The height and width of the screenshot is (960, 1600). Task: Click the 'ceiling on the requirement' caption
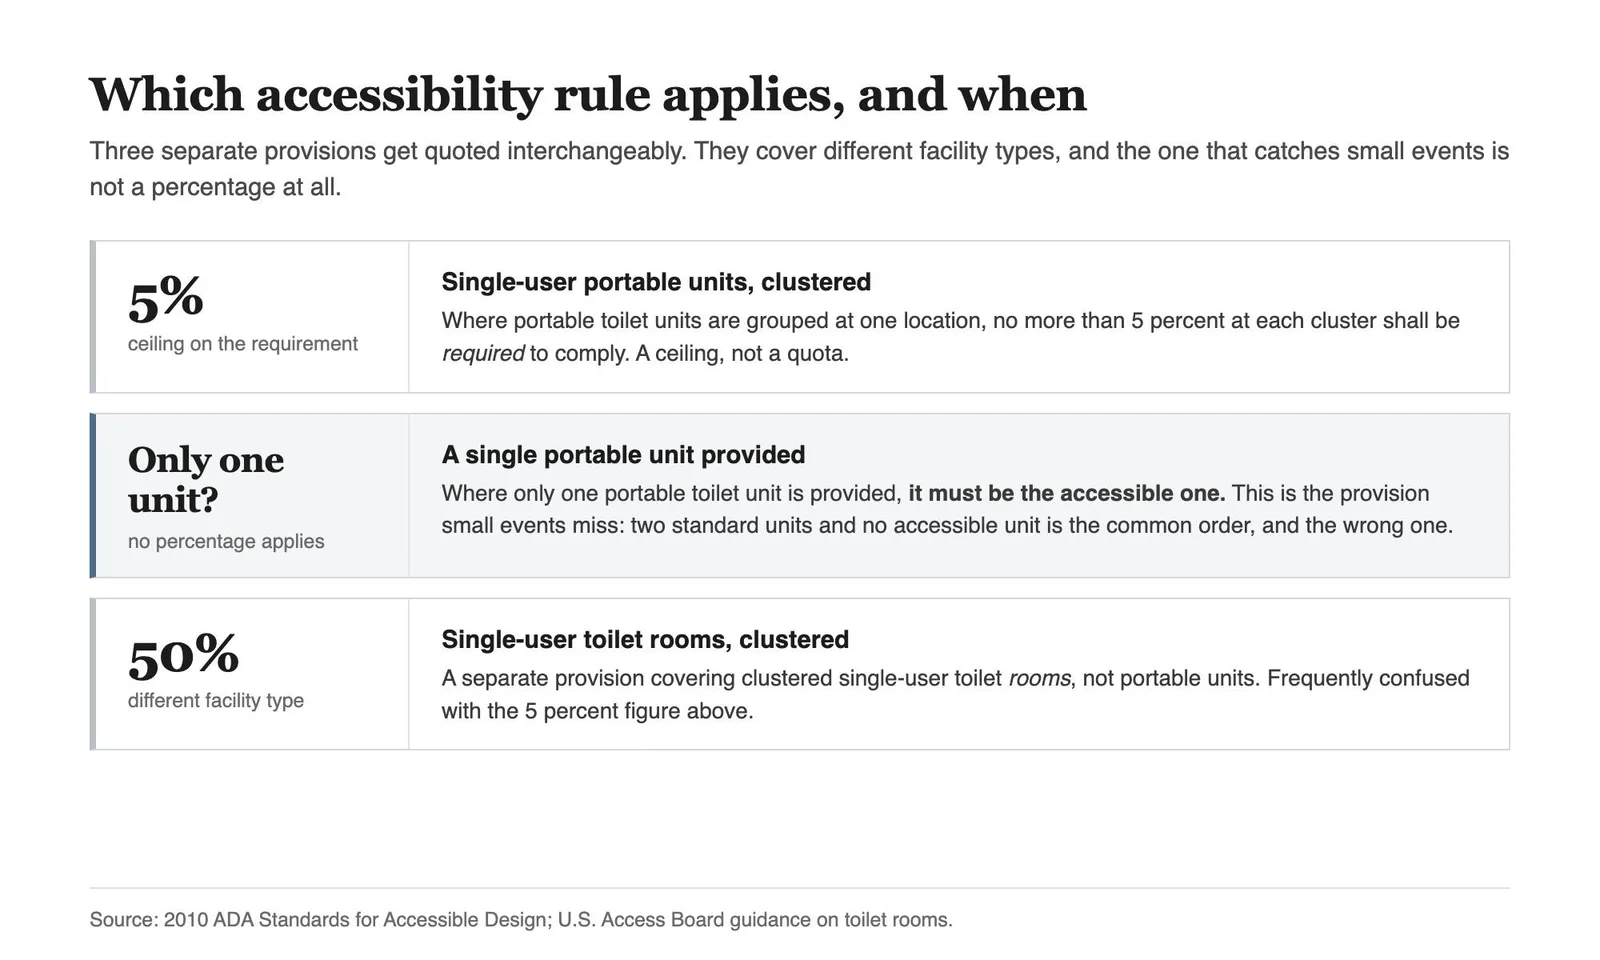[x=242, y=344]
